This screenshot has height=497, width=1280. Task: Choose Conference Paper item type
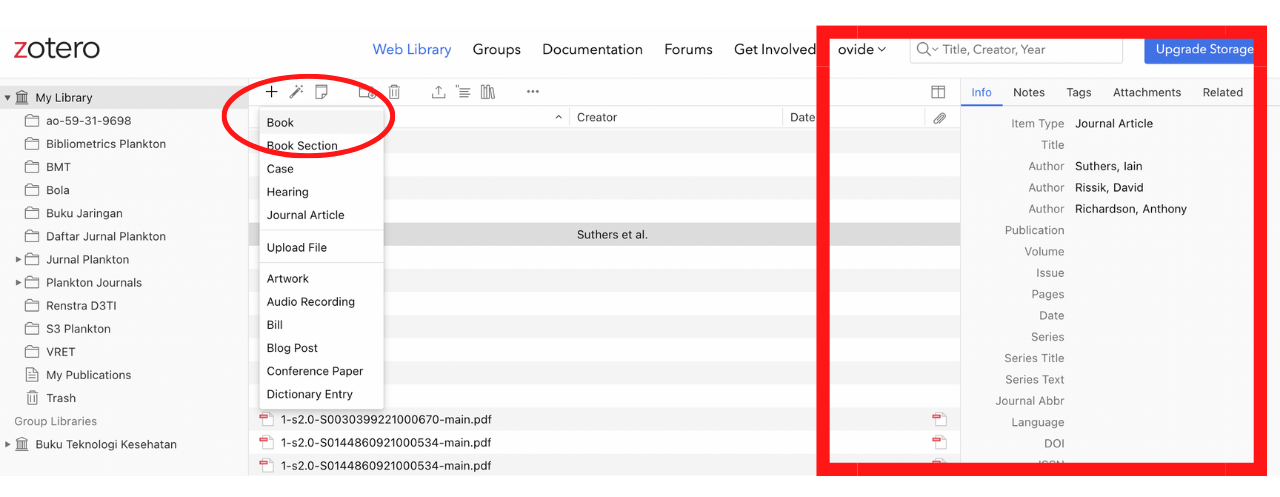[x=321, y=371]
